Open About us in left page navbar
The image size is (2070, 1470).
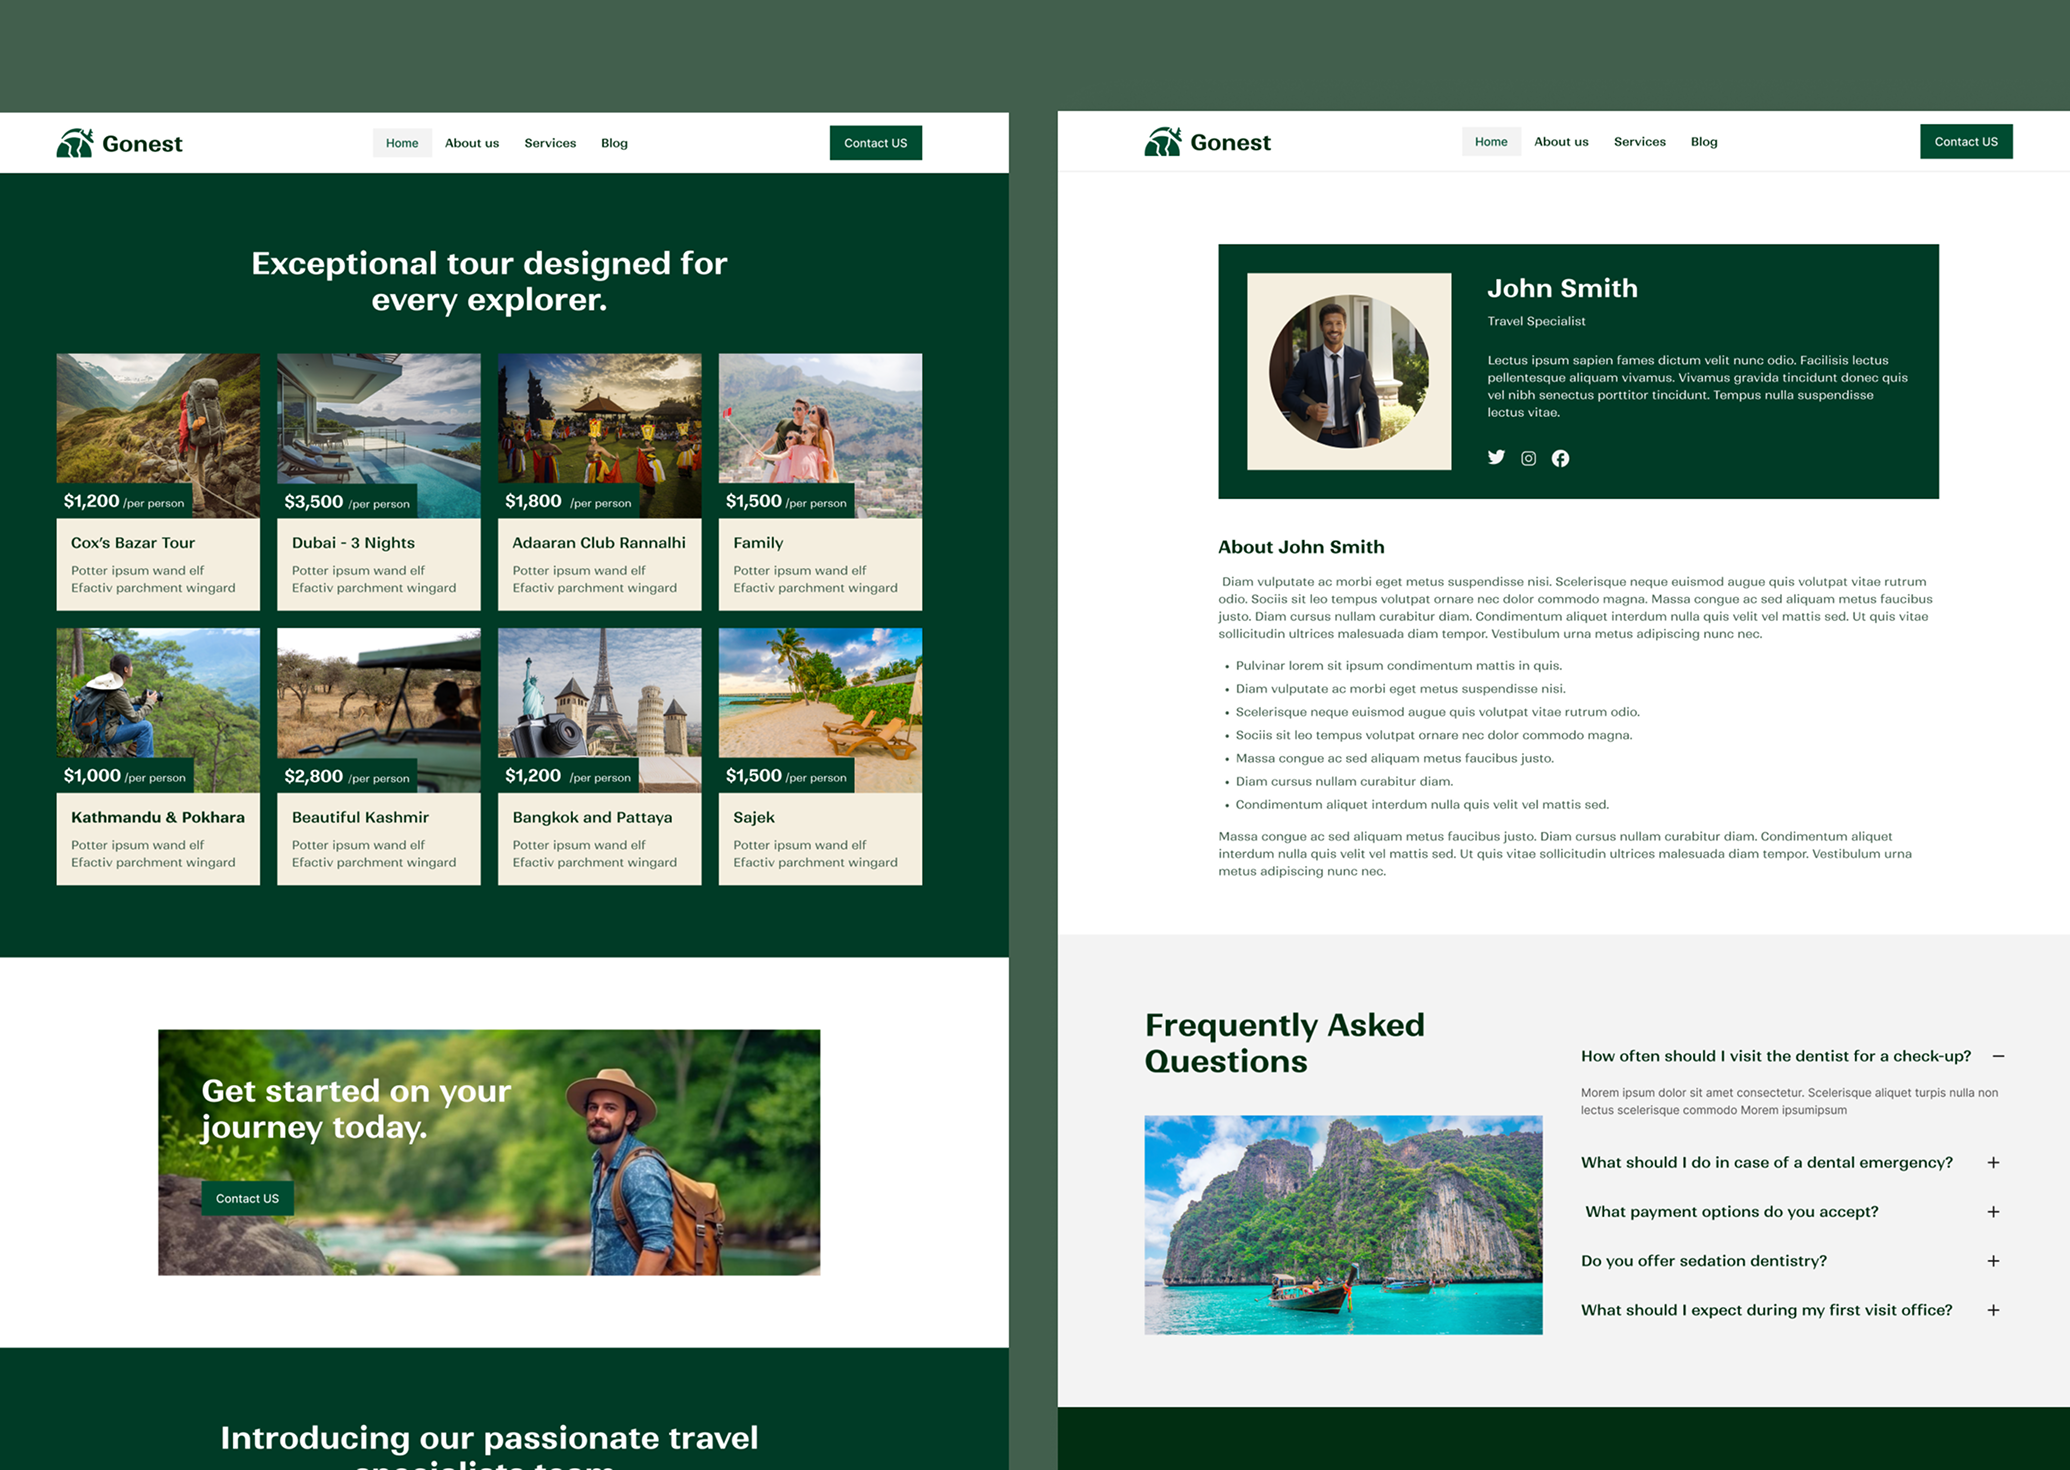[x=472, y=143]
